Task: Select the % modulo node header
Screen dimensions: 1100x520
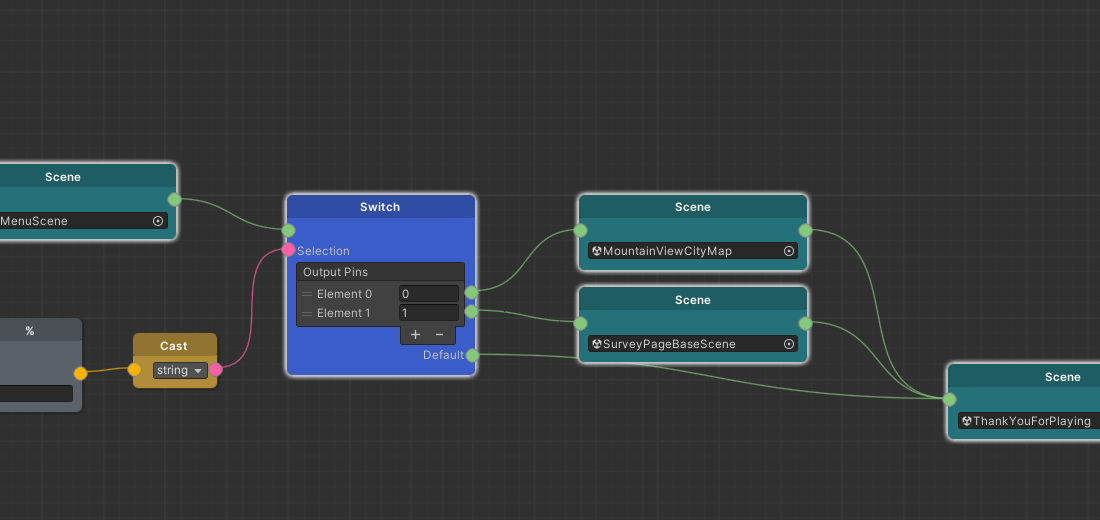Action: (39, 331)
